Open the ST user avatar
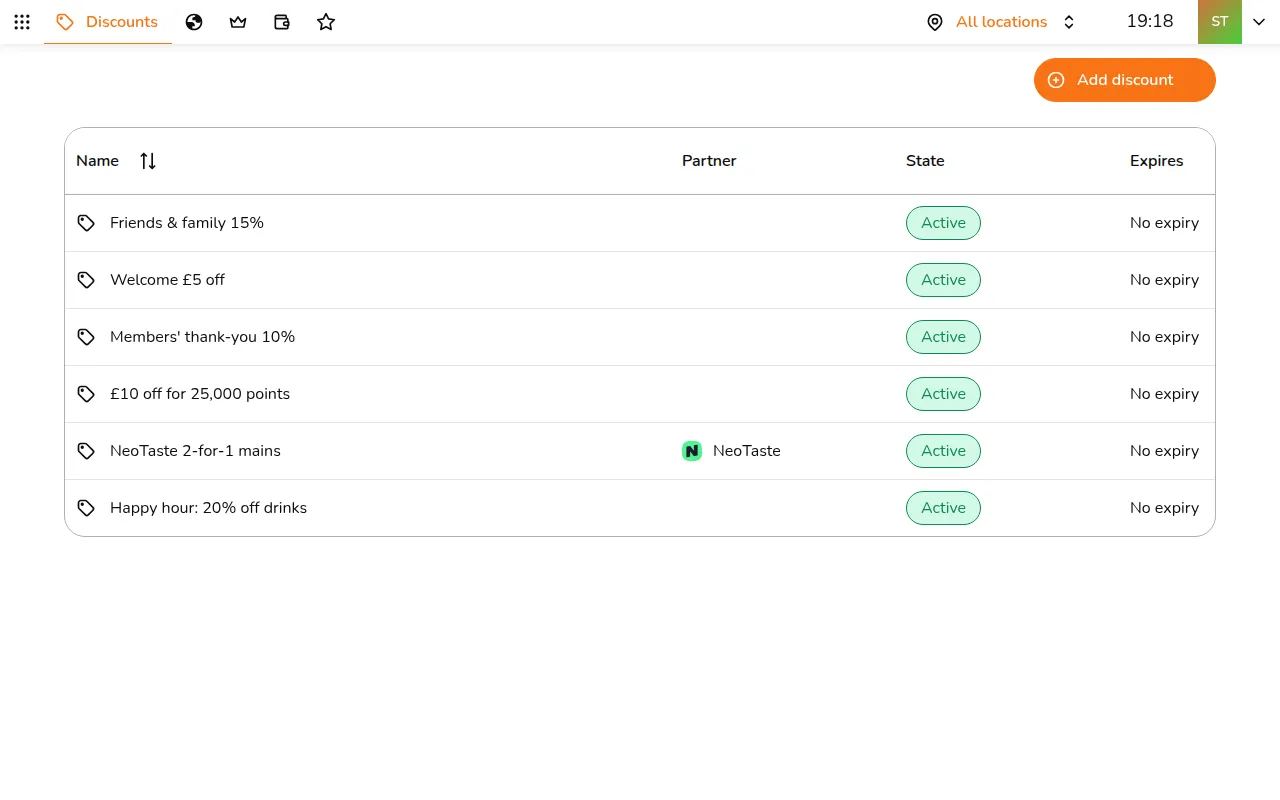This screenshot has height=800, width=1280. click(1220, 22)
